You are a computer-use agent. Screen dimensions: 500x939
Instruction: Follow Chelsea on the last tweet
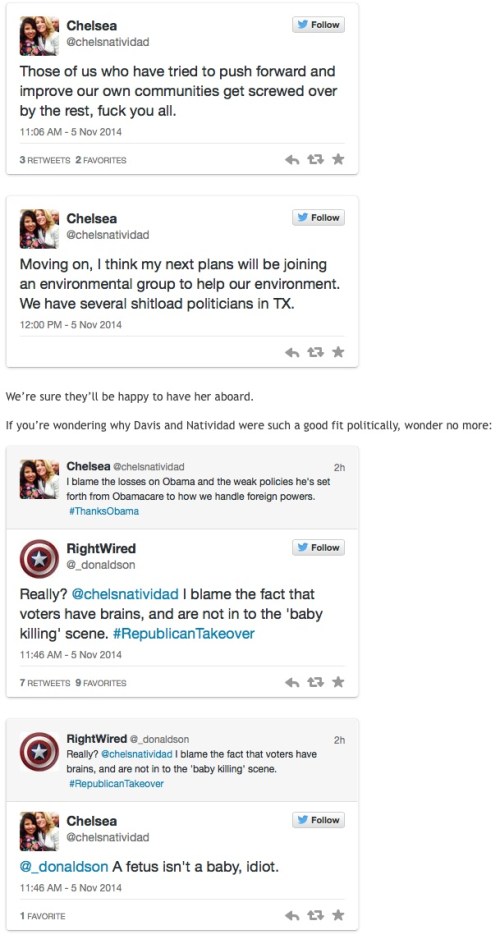pos(319,820)
